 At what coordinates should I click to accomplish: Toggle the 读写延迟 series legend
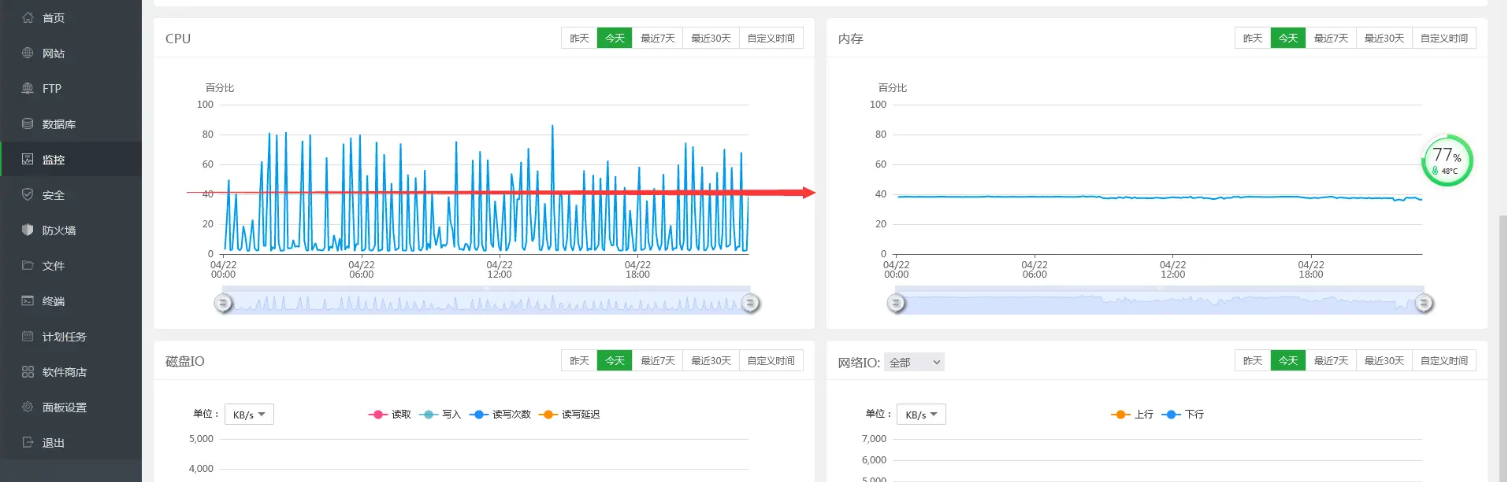coord(569,414)
